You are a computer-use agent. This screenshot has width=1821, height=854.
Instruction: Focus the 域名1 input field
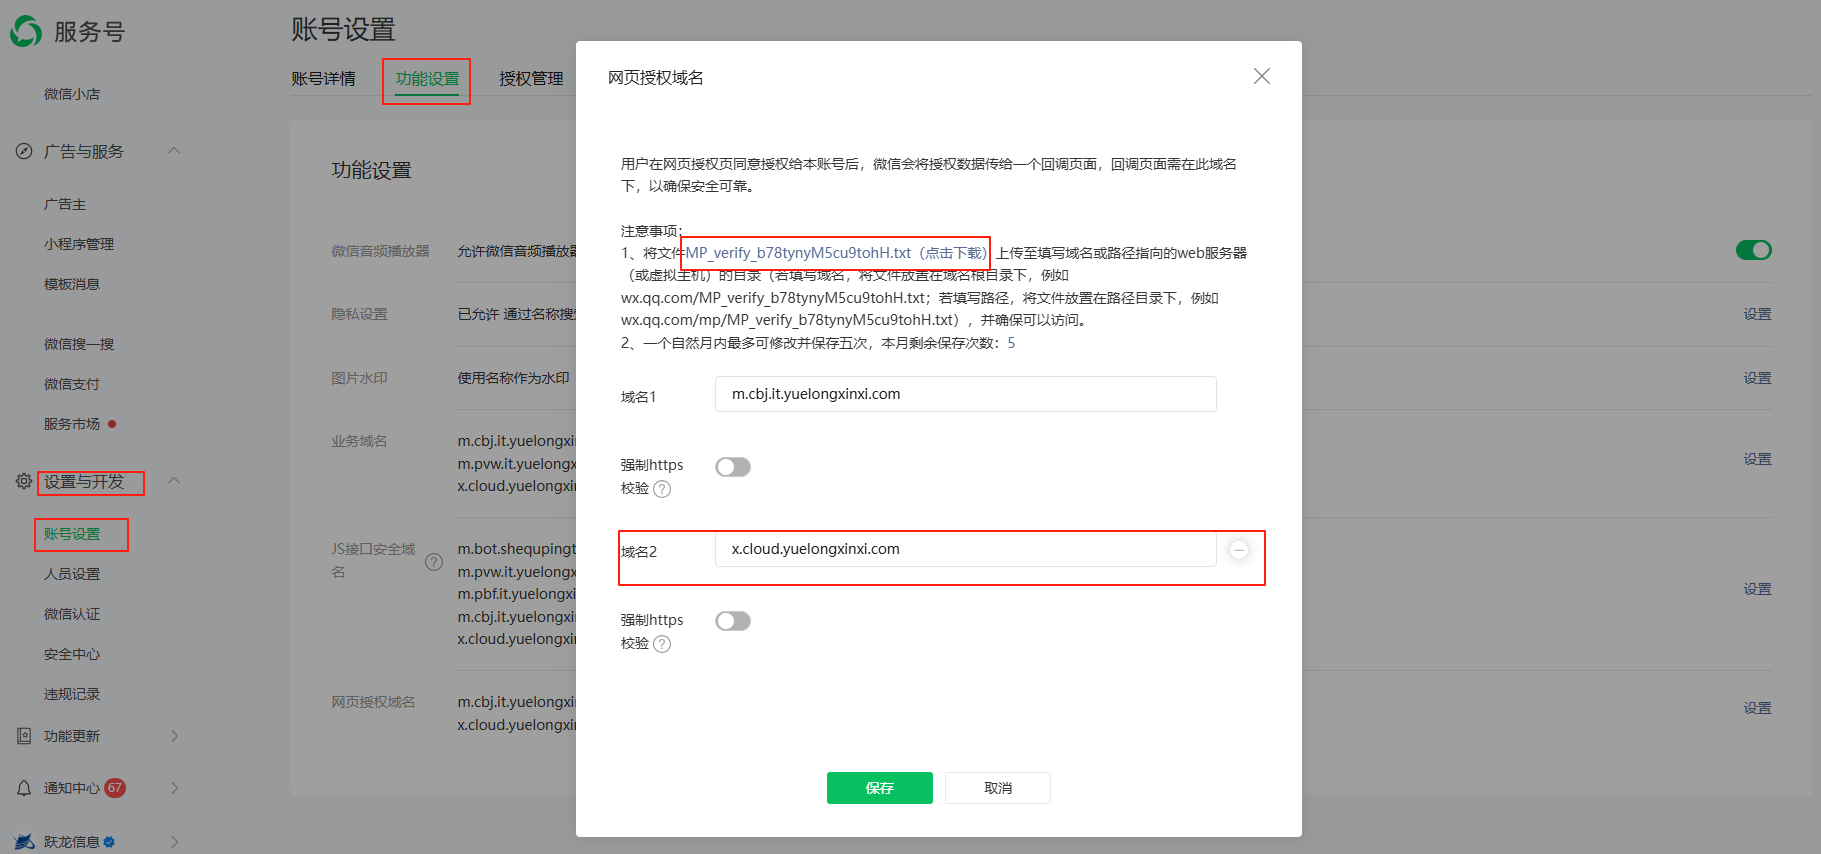tap(966, 394)
